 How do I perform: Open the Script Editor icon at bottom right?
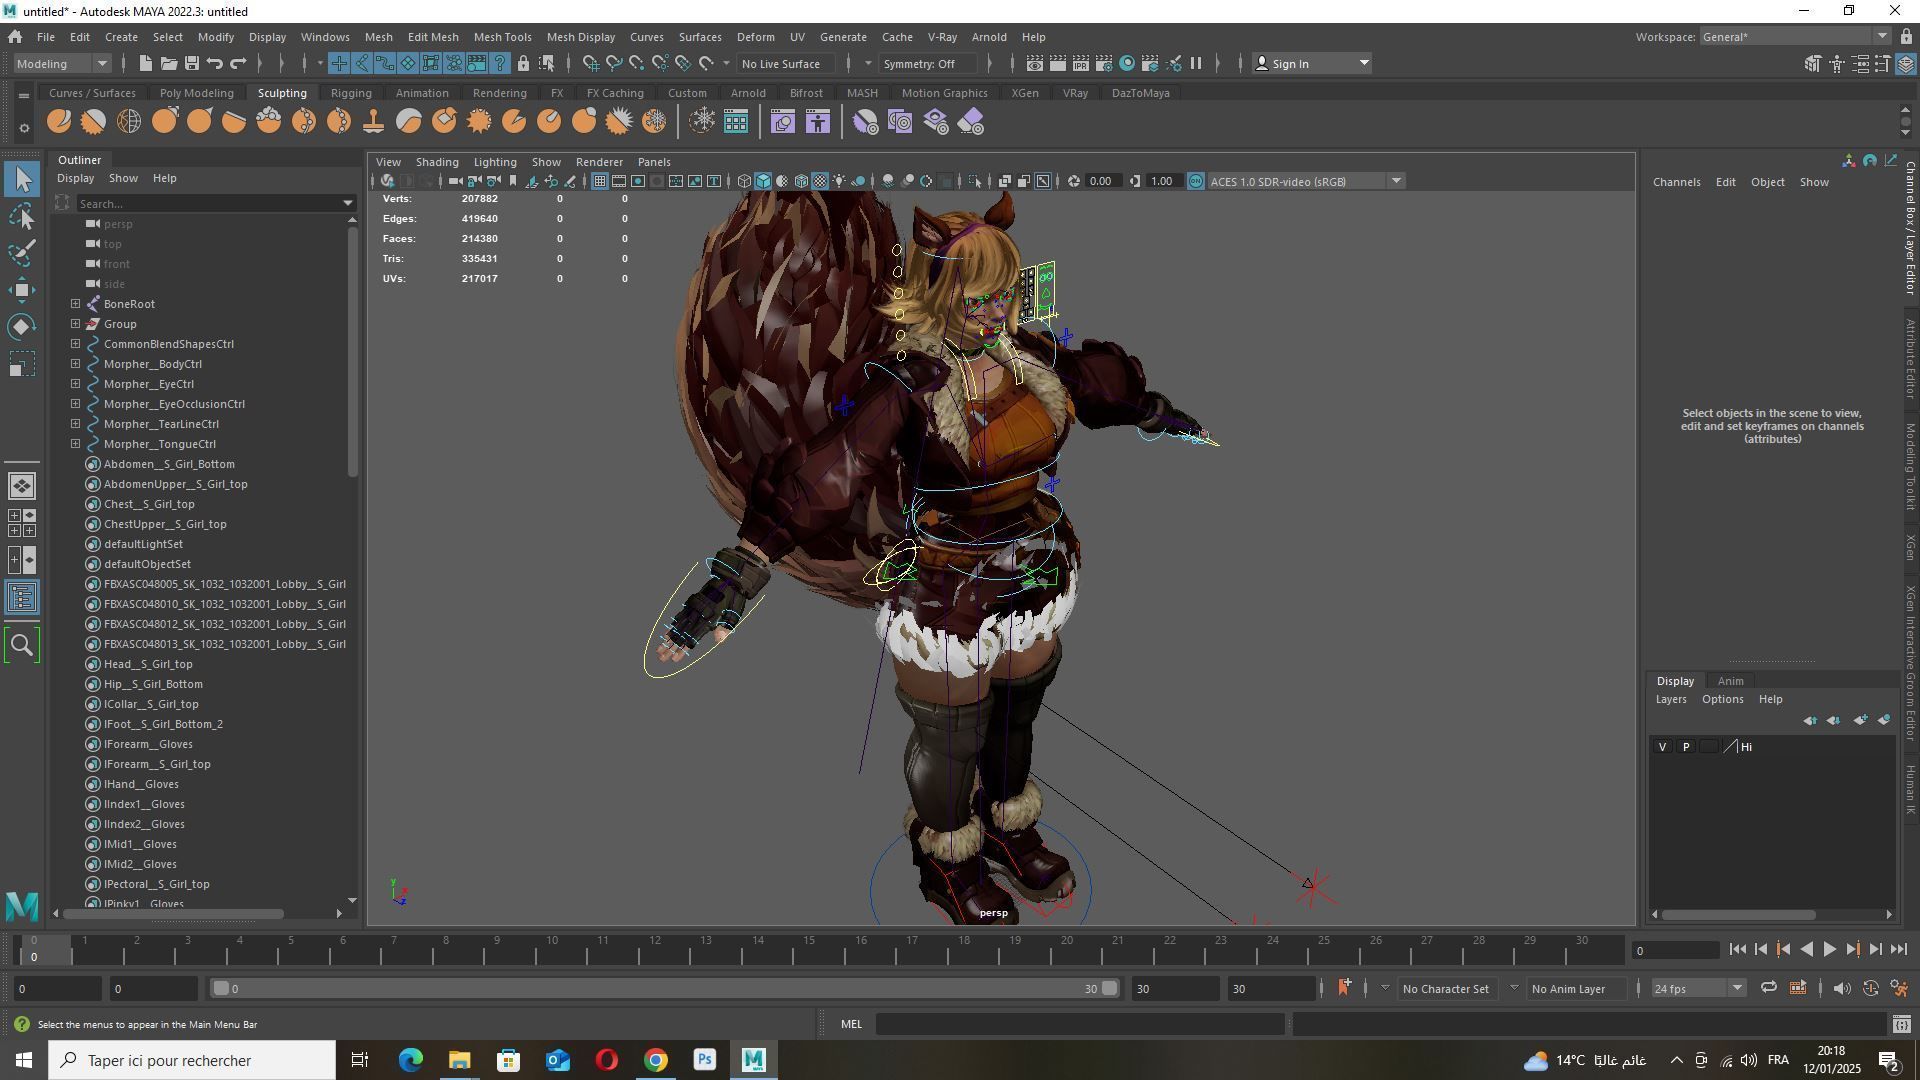click(1901, 1024)
